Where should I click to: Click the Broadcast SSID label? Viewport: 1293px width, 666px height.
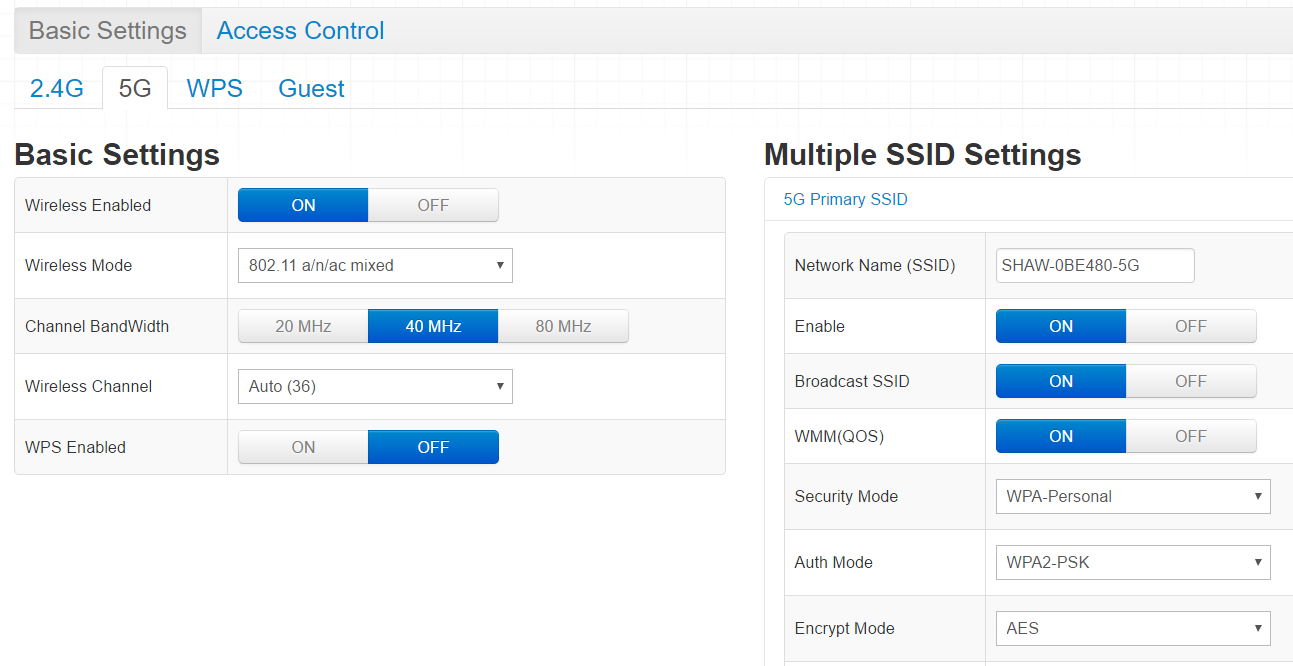[x=852, y=381]
